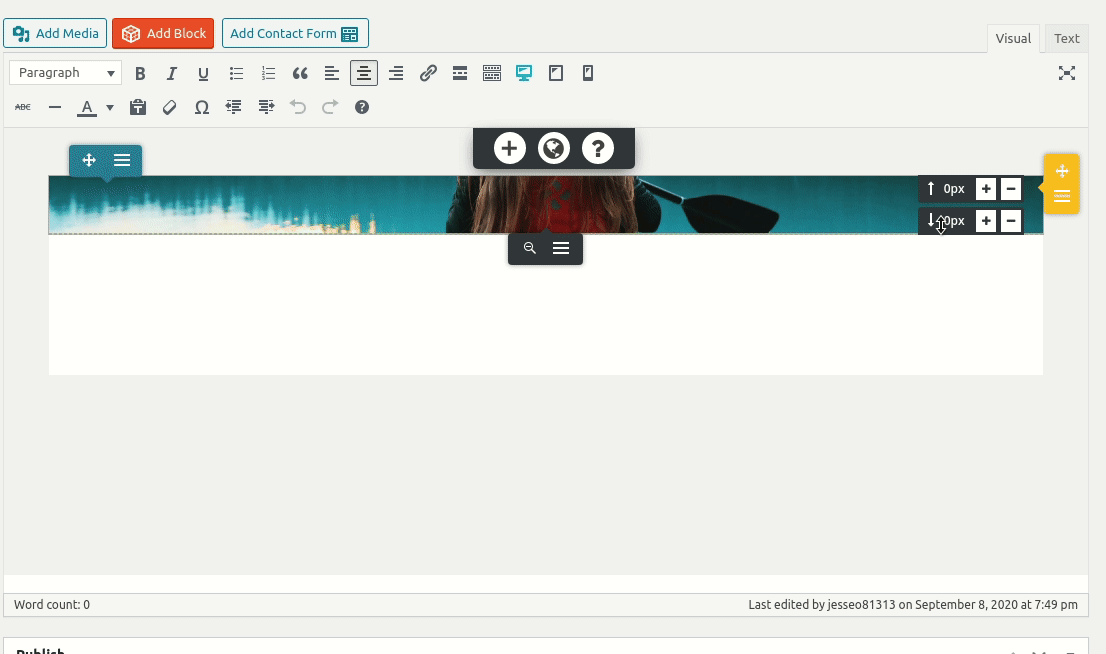
Task: Insert a horizontal line
Action: point(55,107)
